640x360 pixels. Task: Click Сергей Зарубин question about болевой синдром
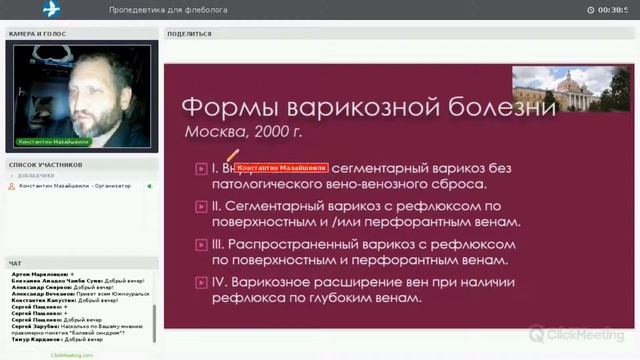tap(77, 330)
